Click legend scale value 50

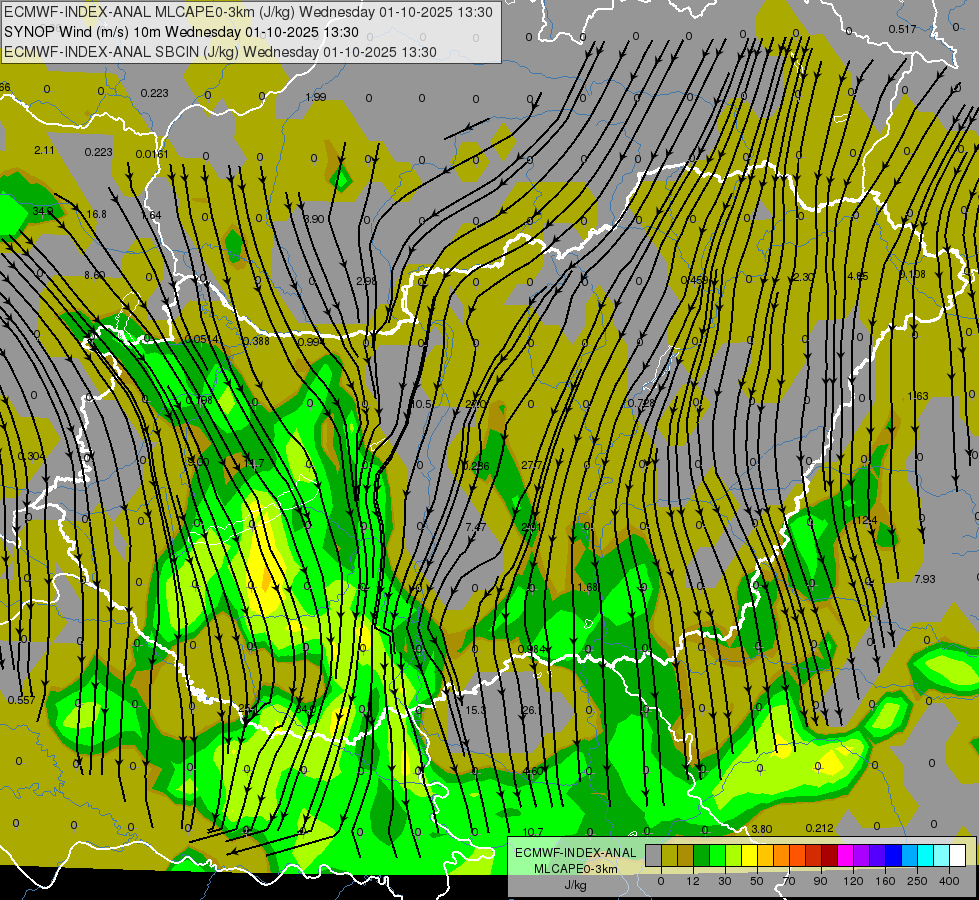point(757,881)
